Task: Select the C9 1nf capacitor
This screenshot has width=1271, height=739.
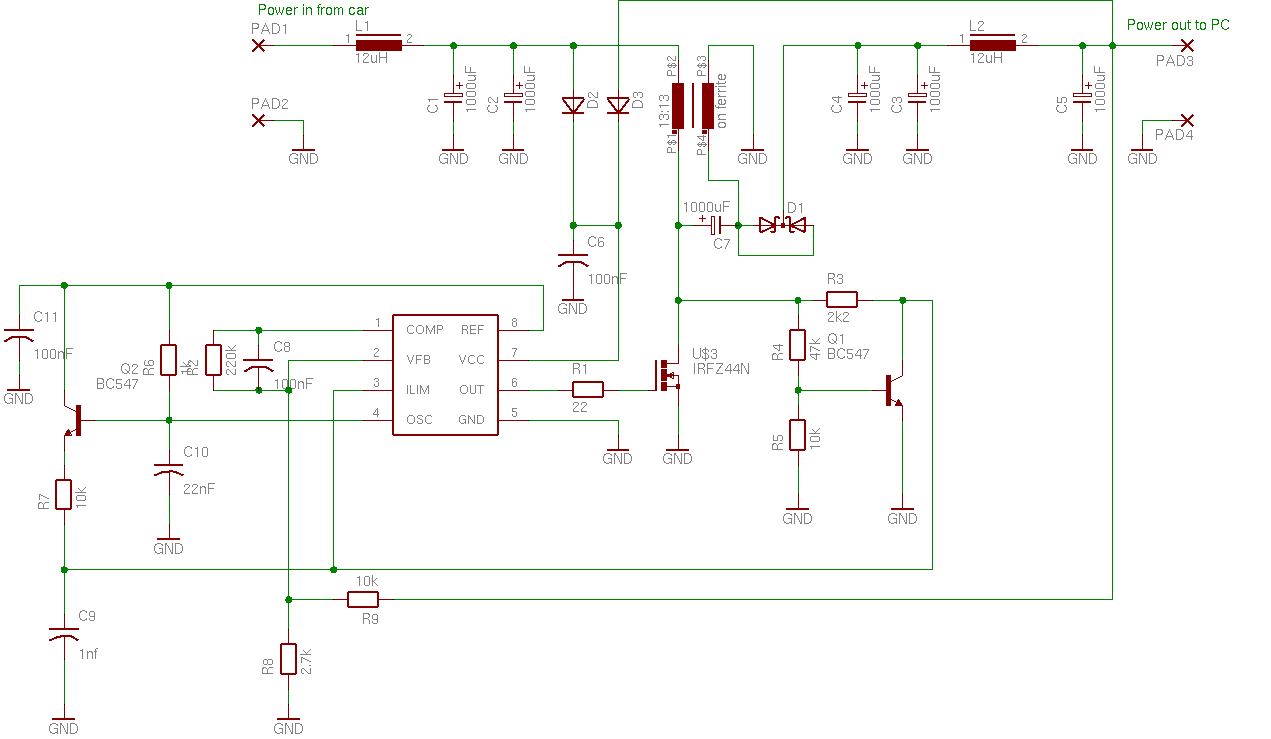Action: pyautogui.click(x=63, y=634)
